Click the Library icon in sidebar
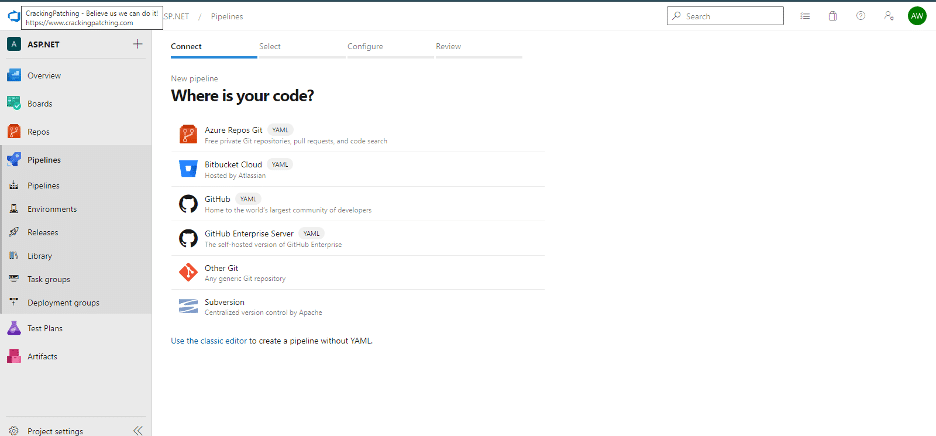 [x=14, y=256]
